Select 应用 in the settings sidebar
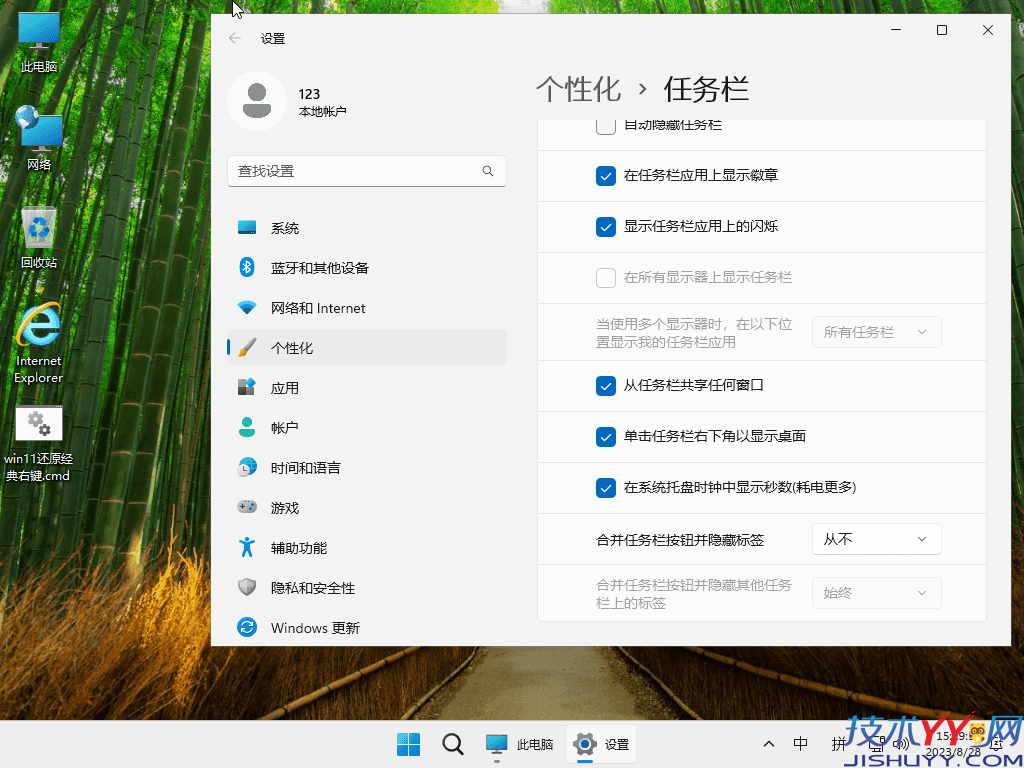This screenshot has width=1024, height=768. [x=285, y=387]
